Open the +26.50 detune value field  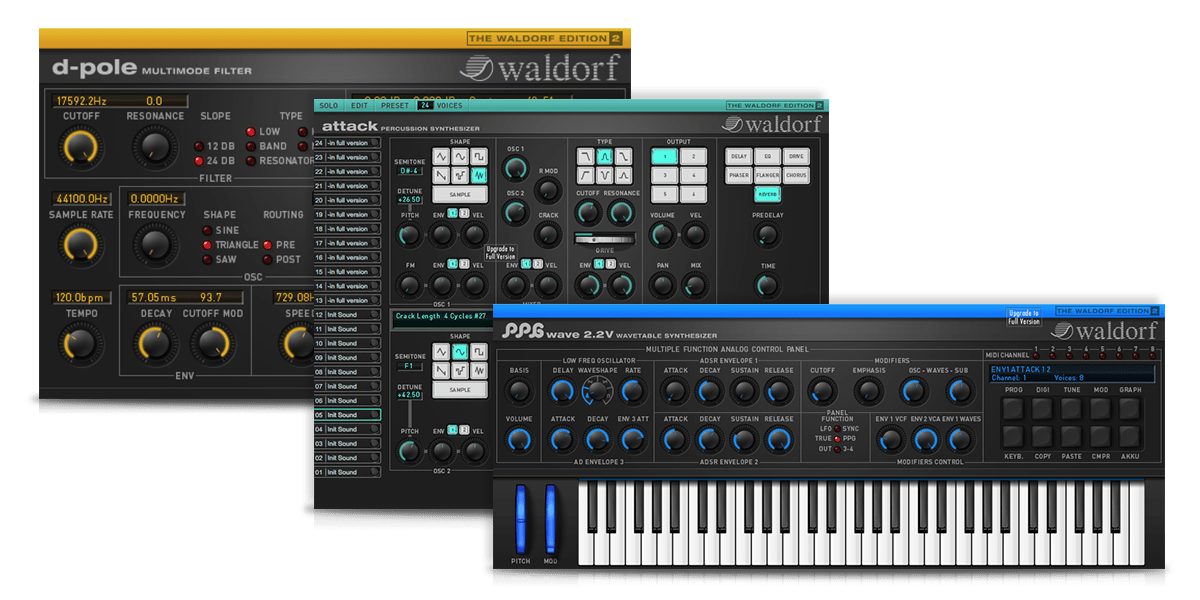[410, 199]
